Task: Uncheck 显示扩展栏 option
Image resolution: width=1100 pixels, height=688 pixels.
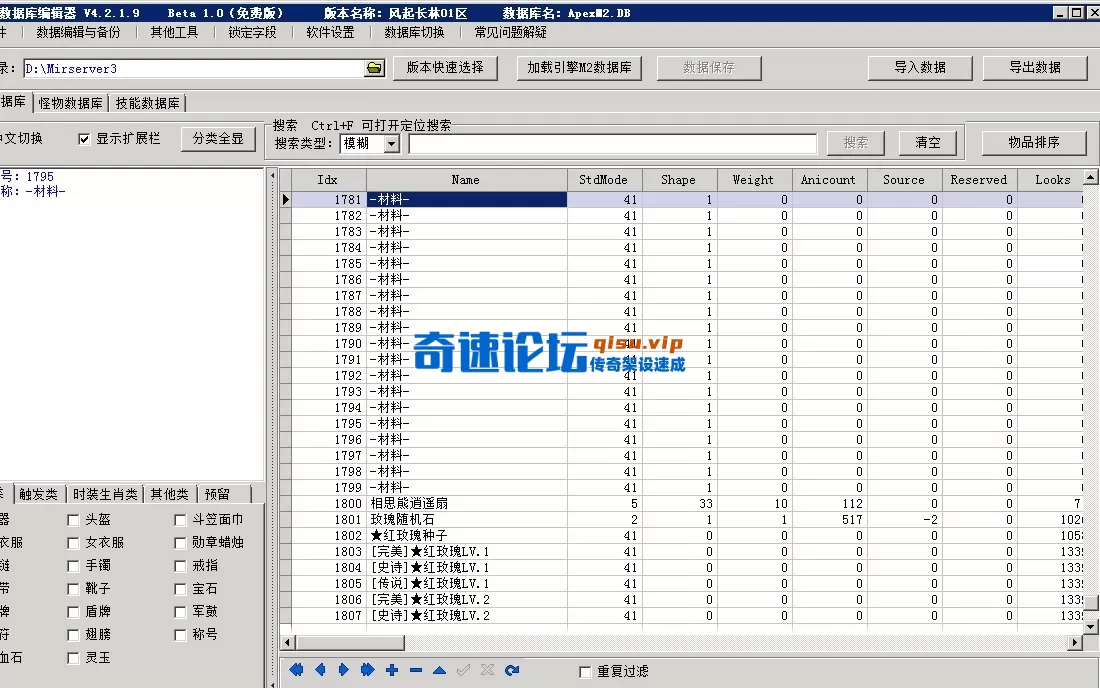Action: tap(83, 139)
